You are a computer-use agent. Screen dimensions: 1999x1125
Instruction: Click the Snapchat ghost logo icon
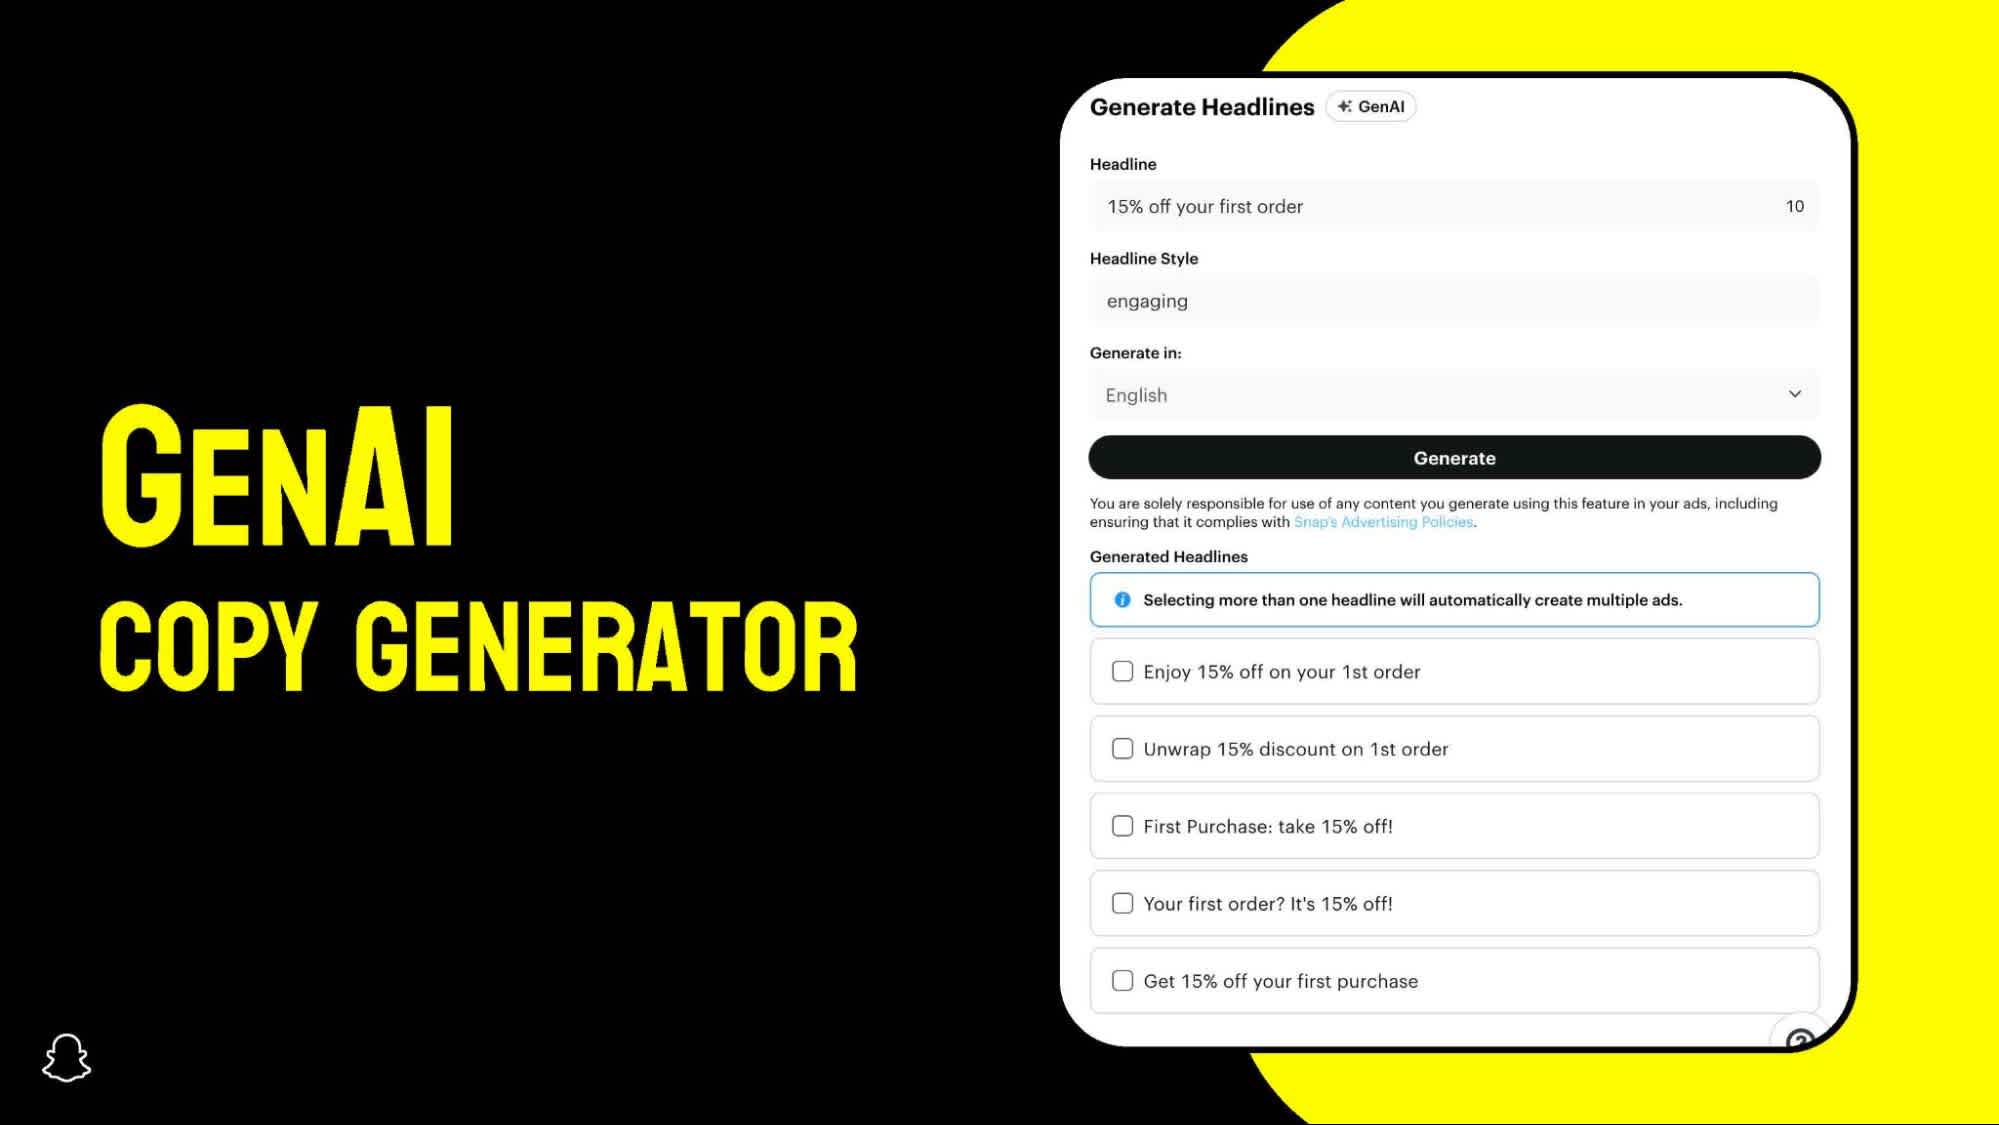click(66, 1058)
